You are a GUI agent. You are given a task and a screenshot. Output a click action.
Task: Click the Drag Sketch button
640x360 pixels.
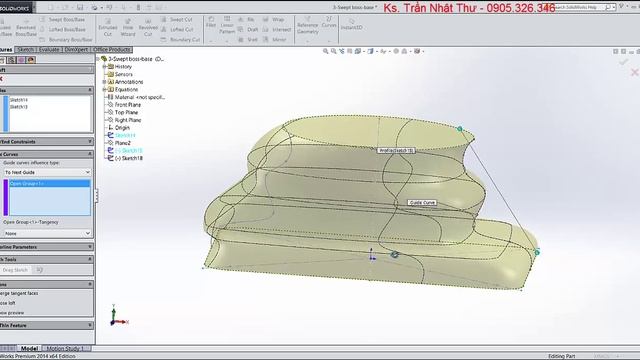point(15,270)
